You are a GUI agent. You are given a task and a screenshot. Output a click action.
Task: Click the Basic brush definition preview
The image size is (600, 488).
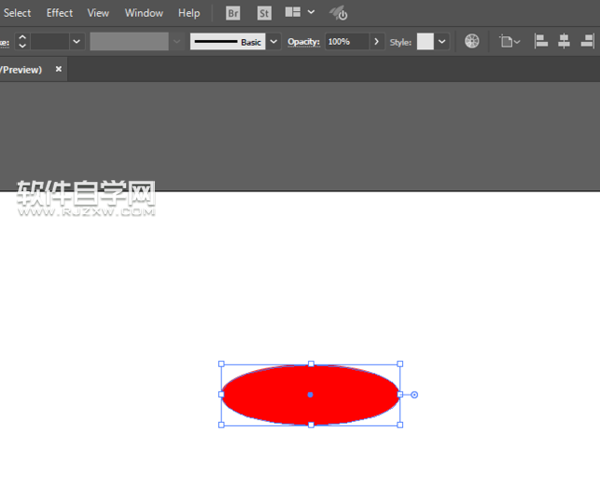pyautogui.click(x=228, y=41)
